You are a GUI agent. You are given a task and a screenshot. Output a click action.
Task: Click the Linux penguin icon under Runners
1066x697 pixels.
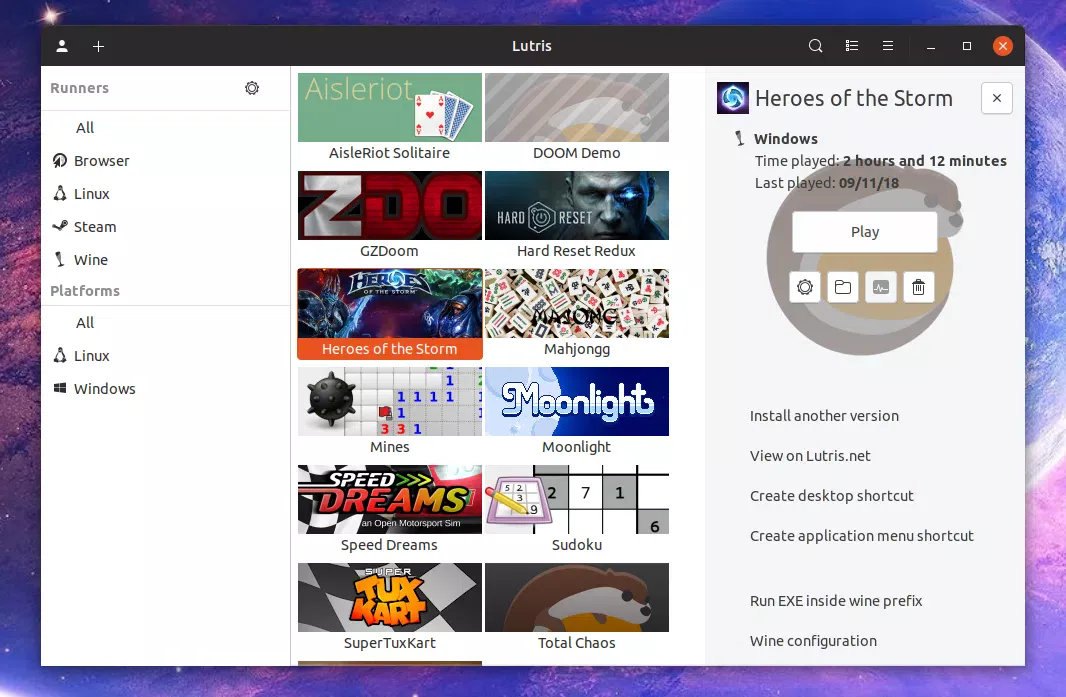[60, 193]
